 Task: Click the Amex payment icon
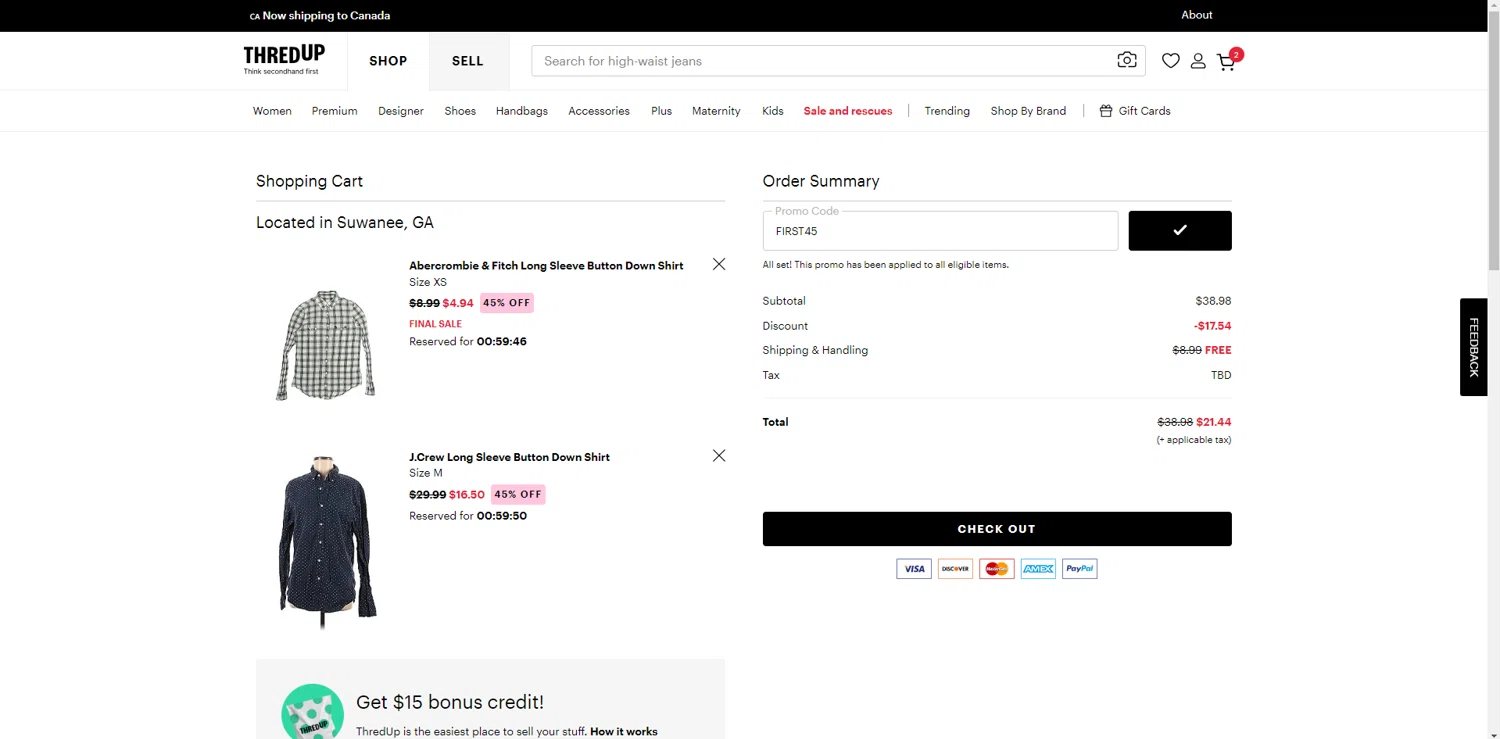point(1038,568)
